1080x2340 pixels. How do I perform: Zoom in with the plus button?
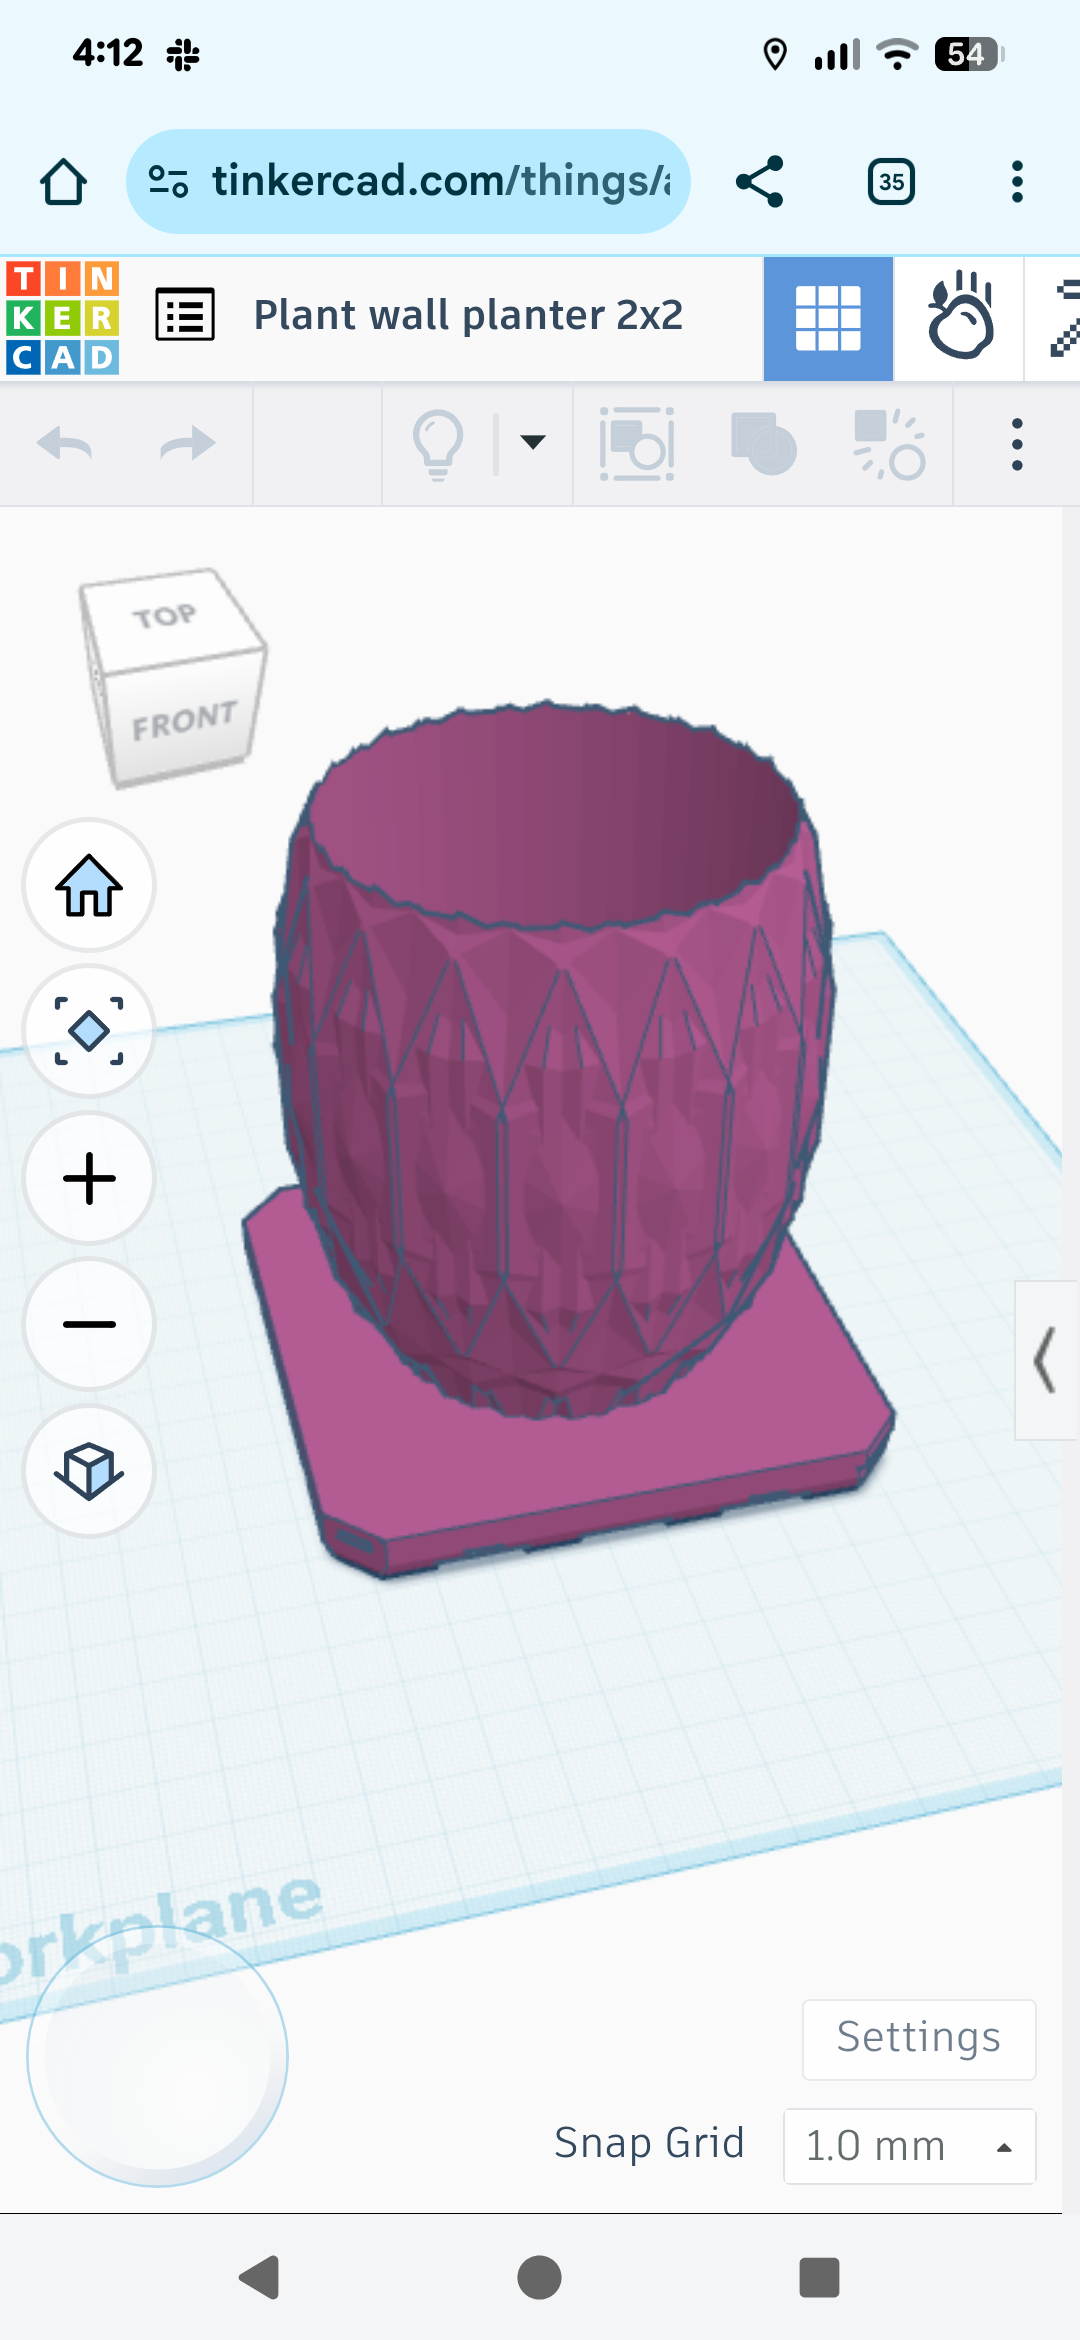[89, 1178]
